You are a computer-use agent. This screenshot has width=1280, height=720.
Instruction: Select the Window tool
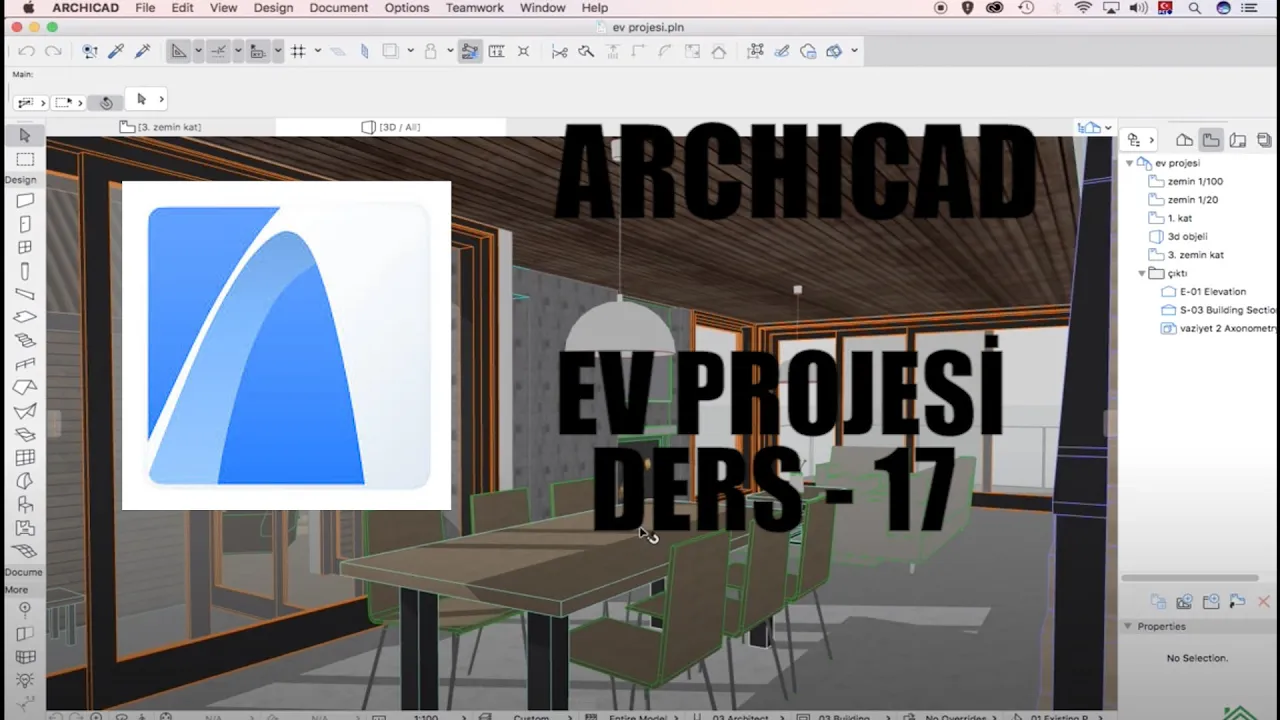tap(25, 247)
